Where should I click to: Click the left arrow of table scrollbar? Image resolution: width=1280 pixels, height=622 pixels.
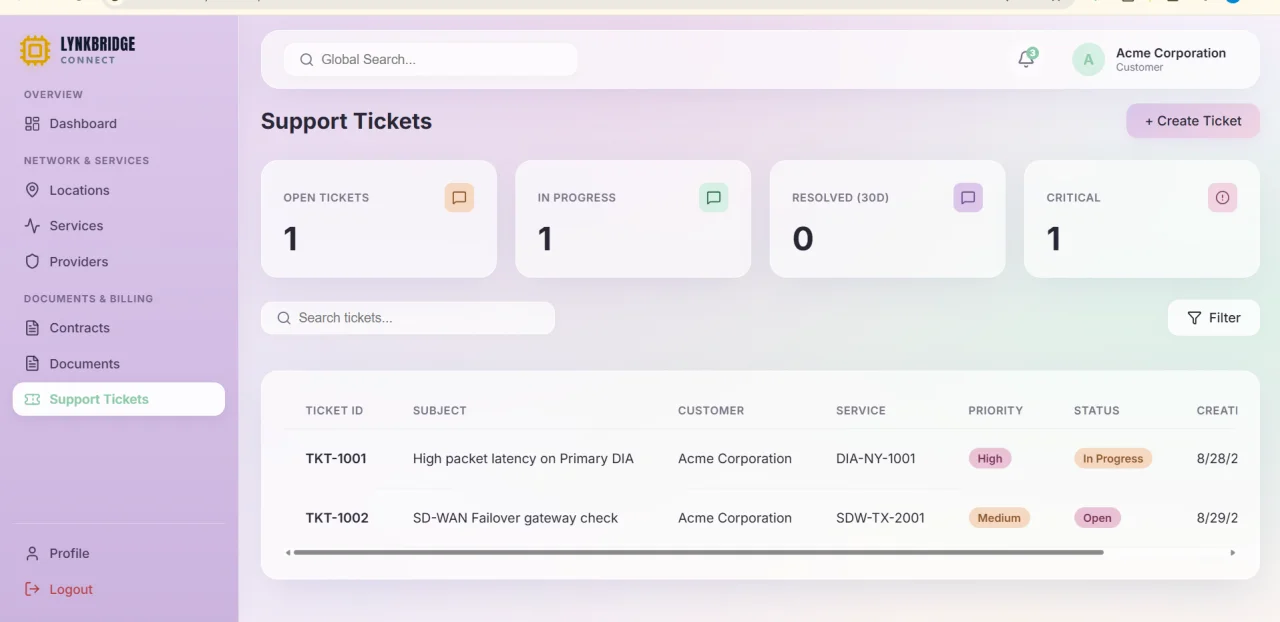pos(288,552)
